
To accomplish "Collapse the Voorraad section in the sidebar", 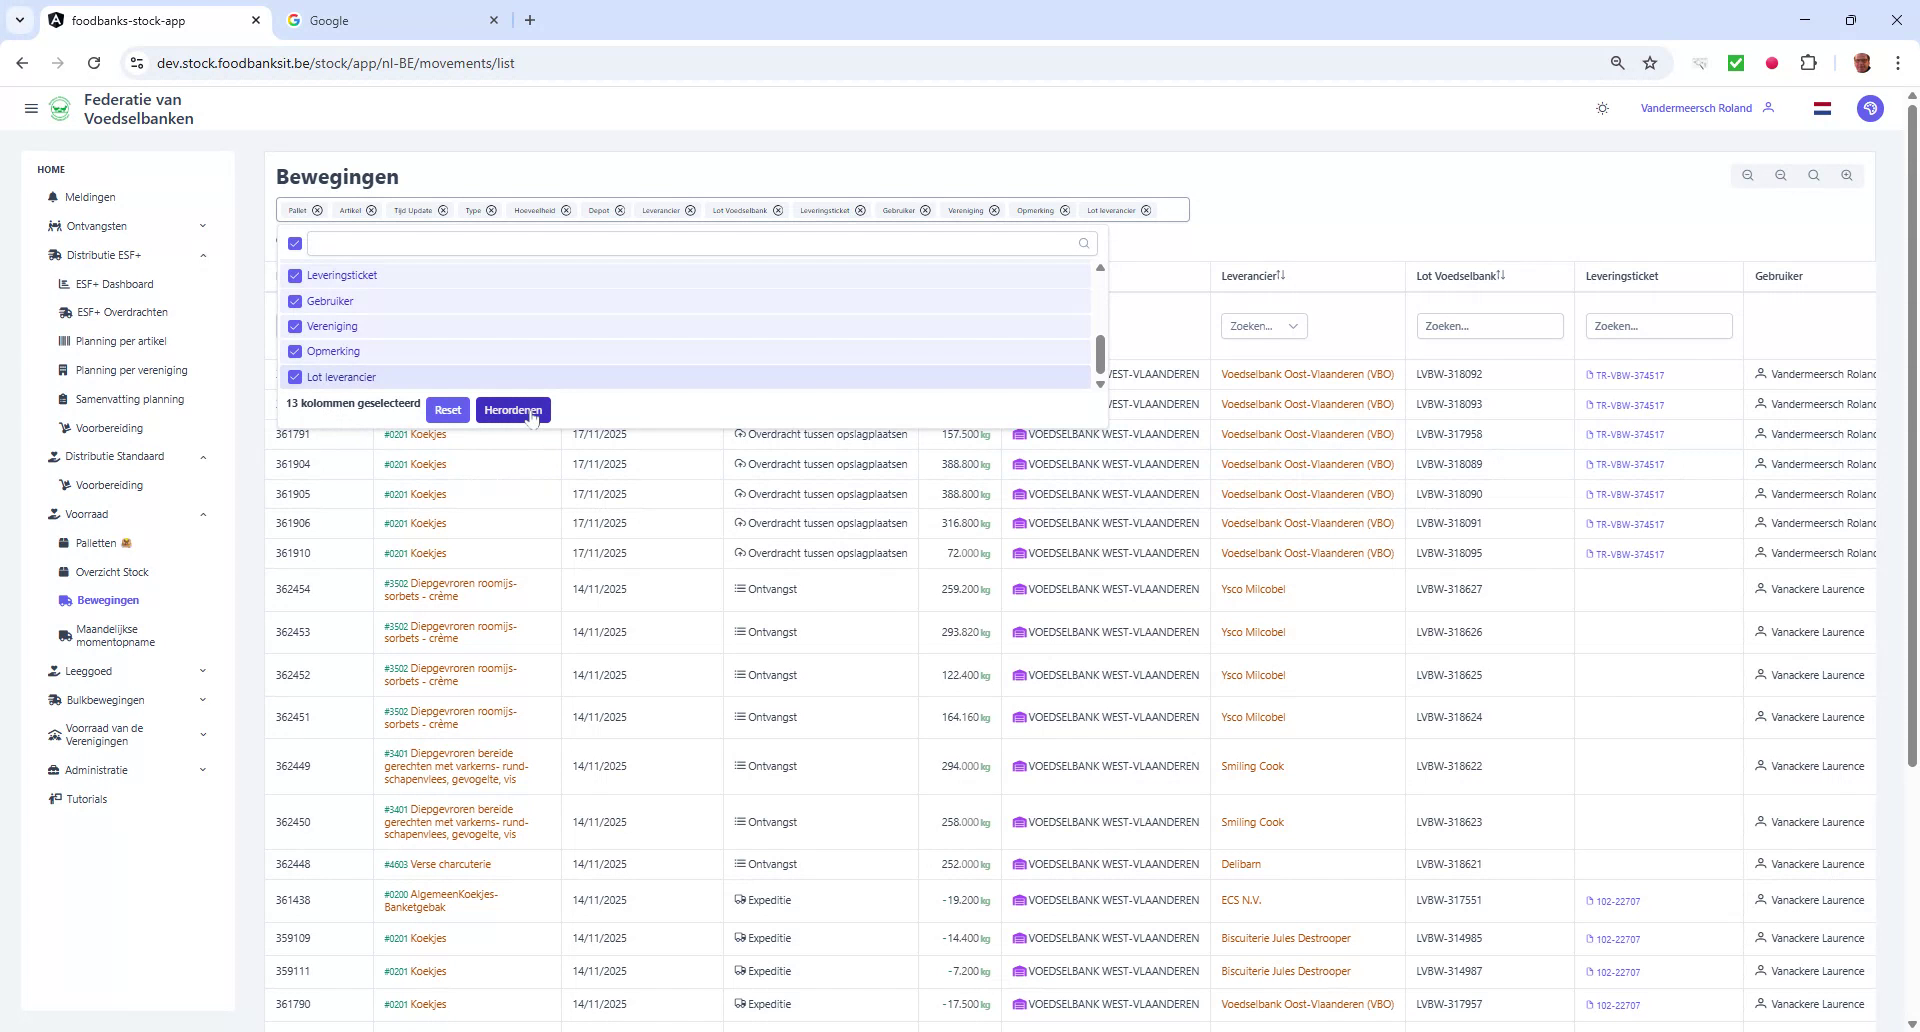I will [x=204, y=513].
